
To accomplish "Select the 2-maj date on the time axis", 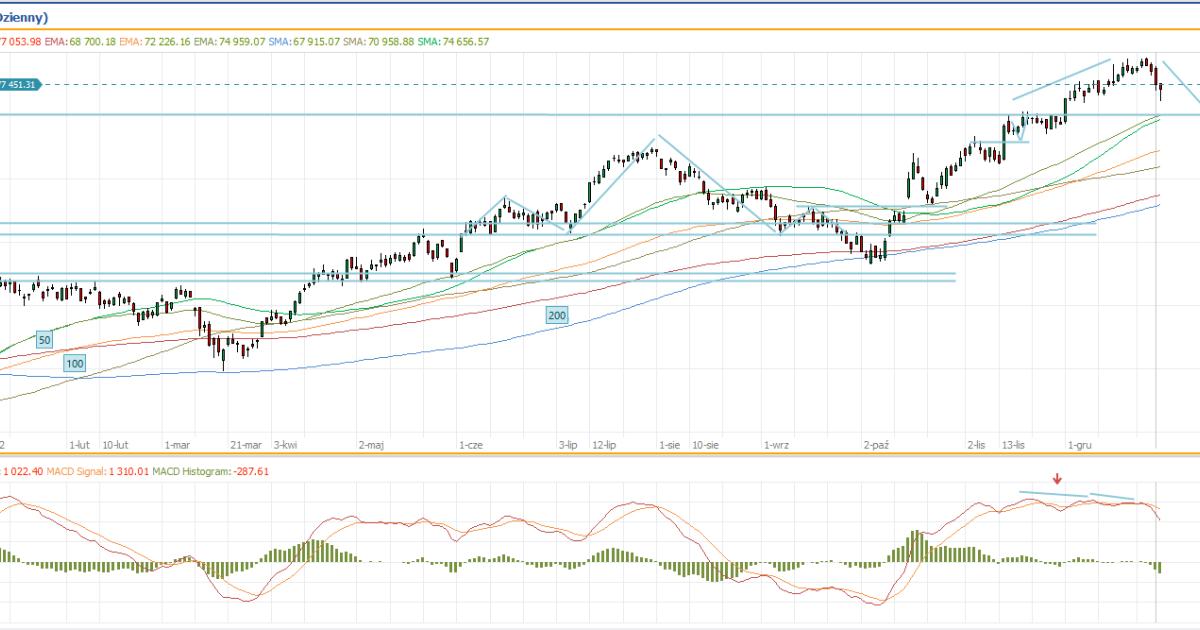I will point(370,443).
